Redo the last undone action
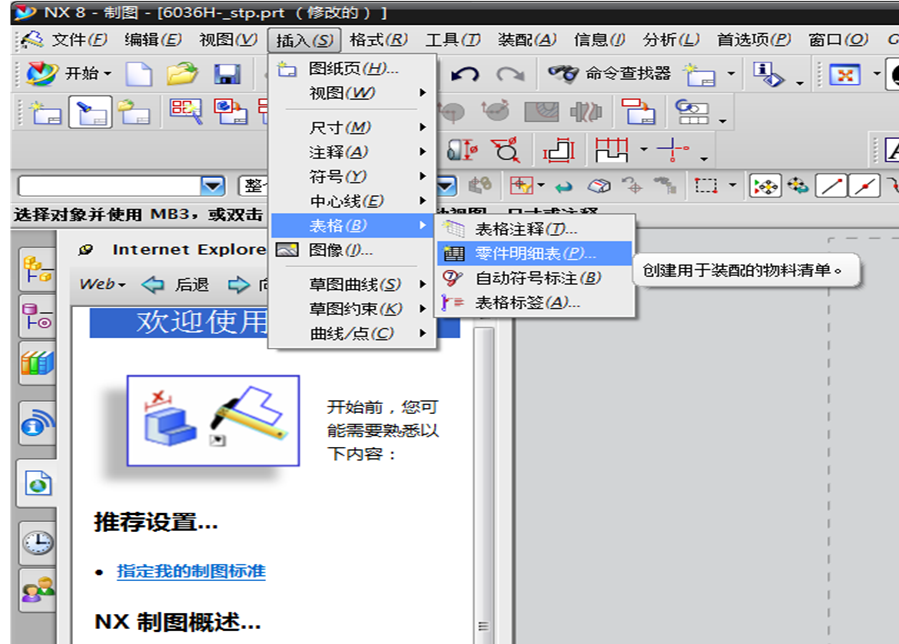Image resolution: width=899 pixels, height=644 pixels. tap(512, 73)
